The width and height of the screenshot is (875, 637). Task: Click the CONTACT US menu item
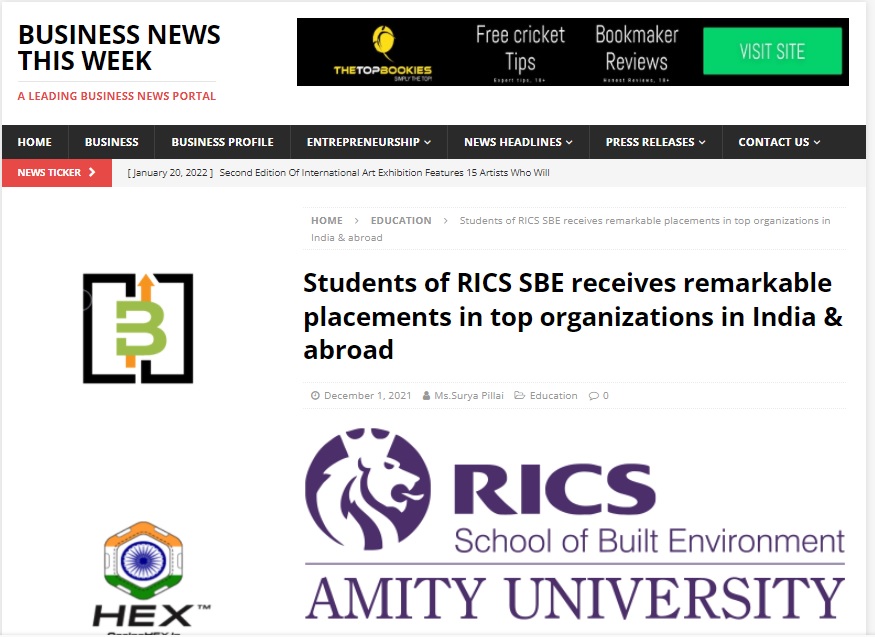click(778, 142)
